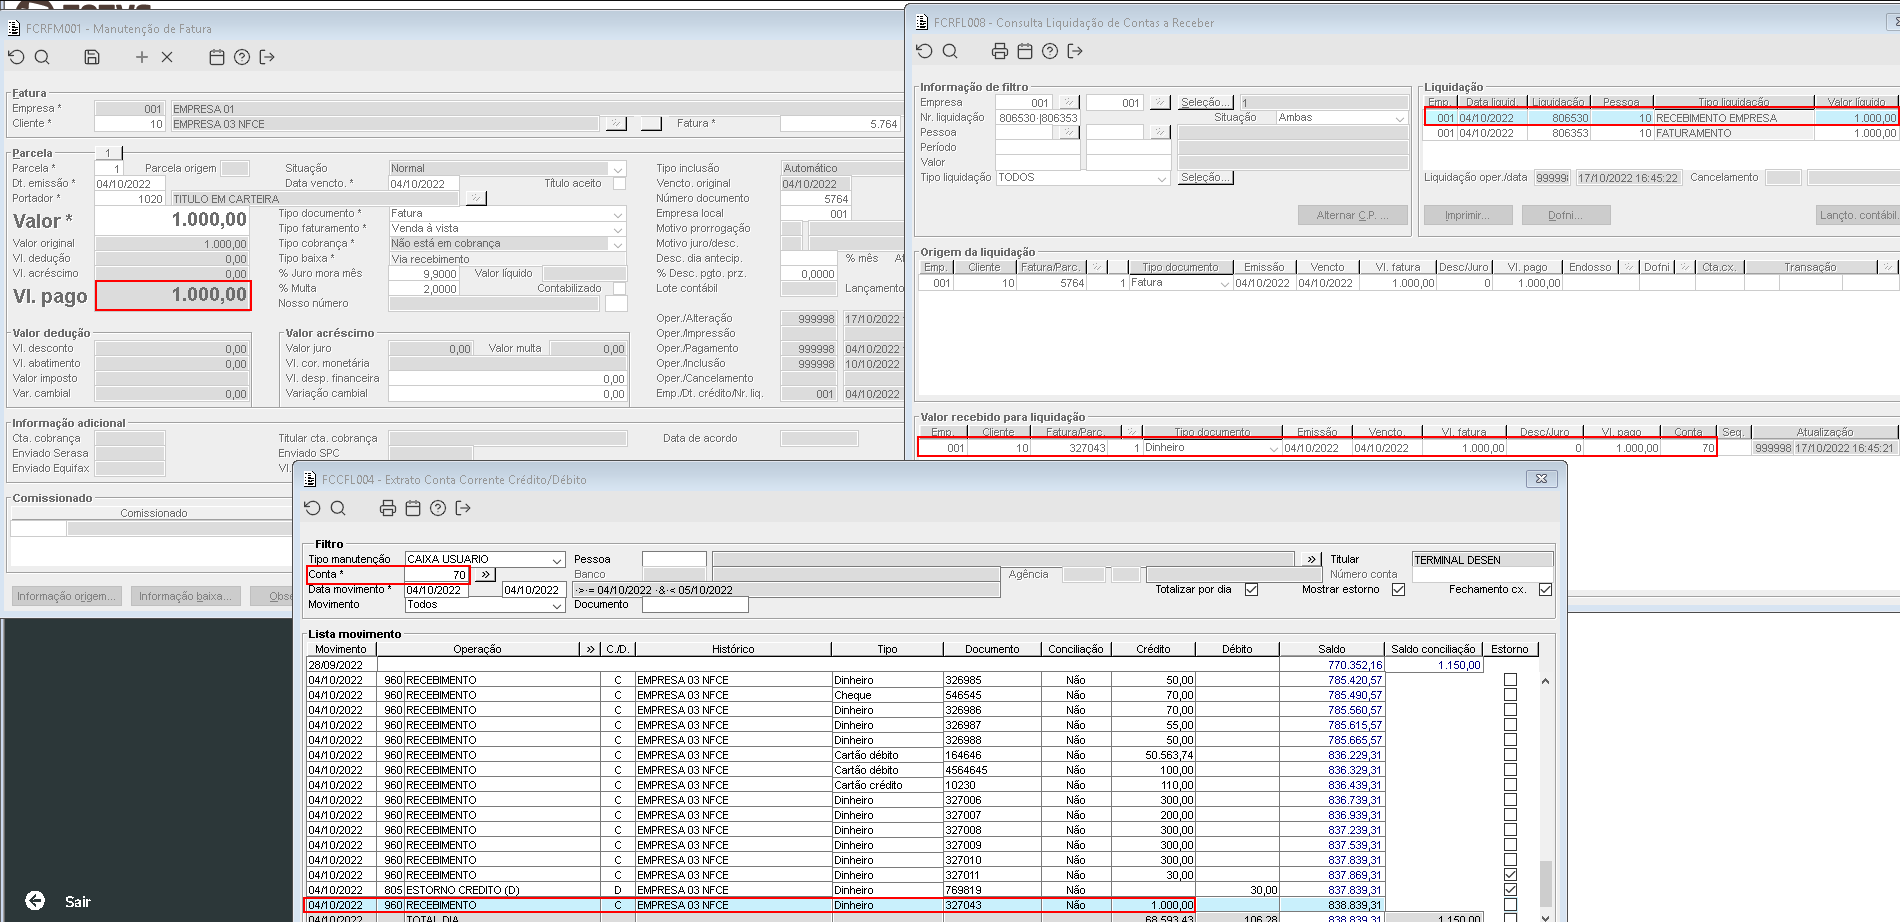Click the Informação baixa button
The height and width of the screenshot is (922, 1900).
tap(186, 596)
